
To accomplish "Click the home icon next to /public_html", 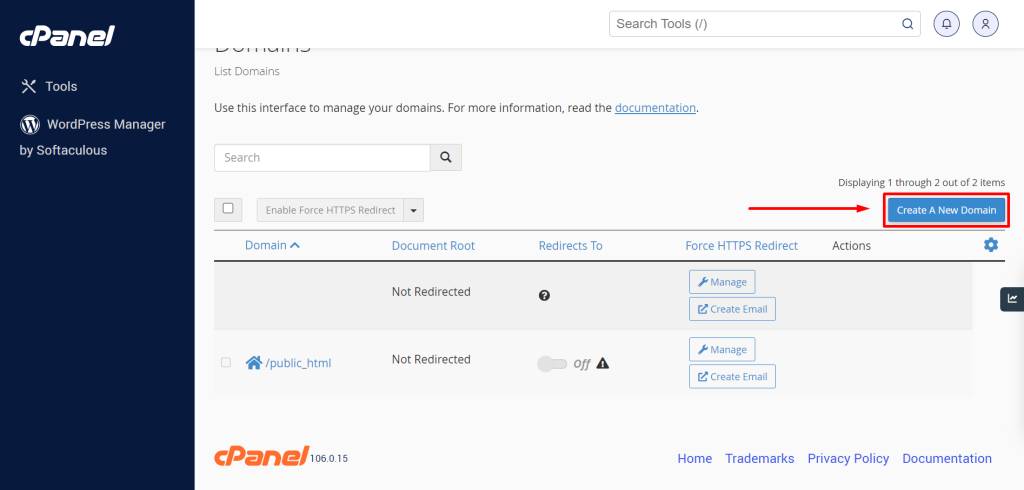I will pyautogui.click(x=253, y=363).
